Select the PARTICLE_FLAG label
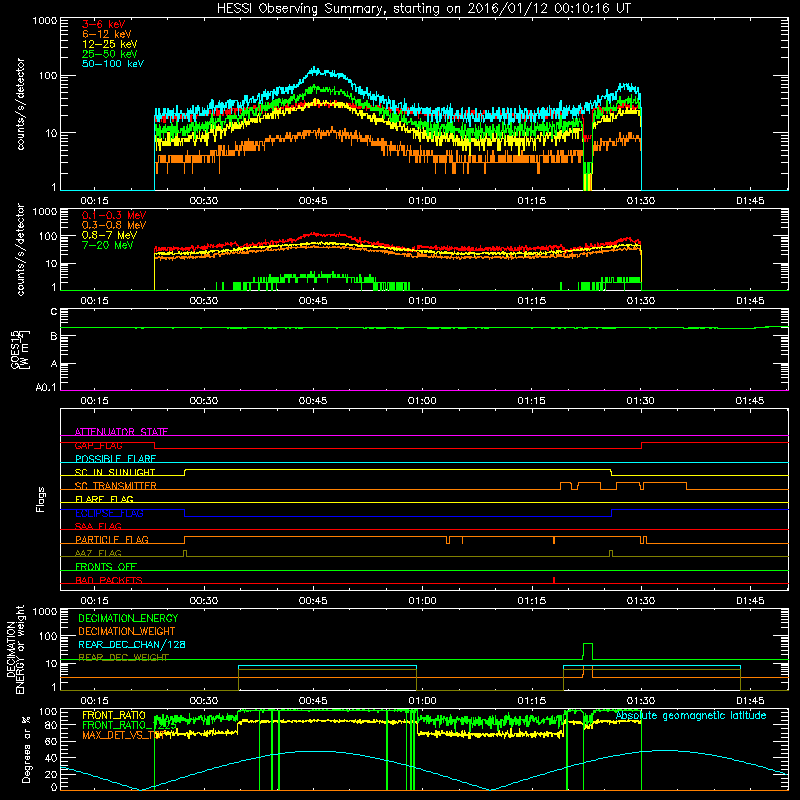The height and width of the screenshot is (800, 800). click(112, 540)
